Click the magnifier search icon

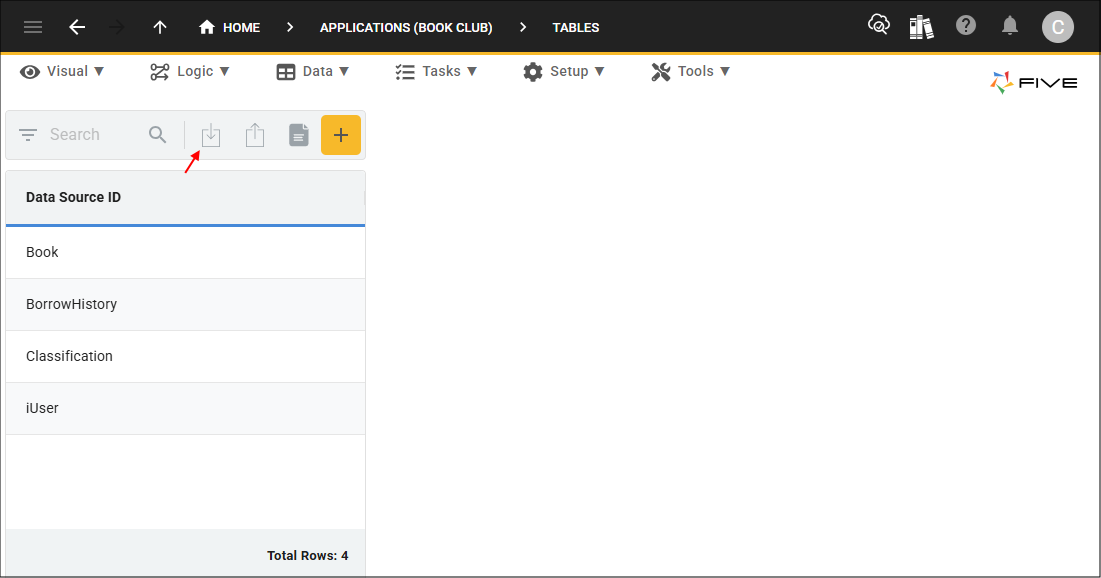click(x=158, y=135)
